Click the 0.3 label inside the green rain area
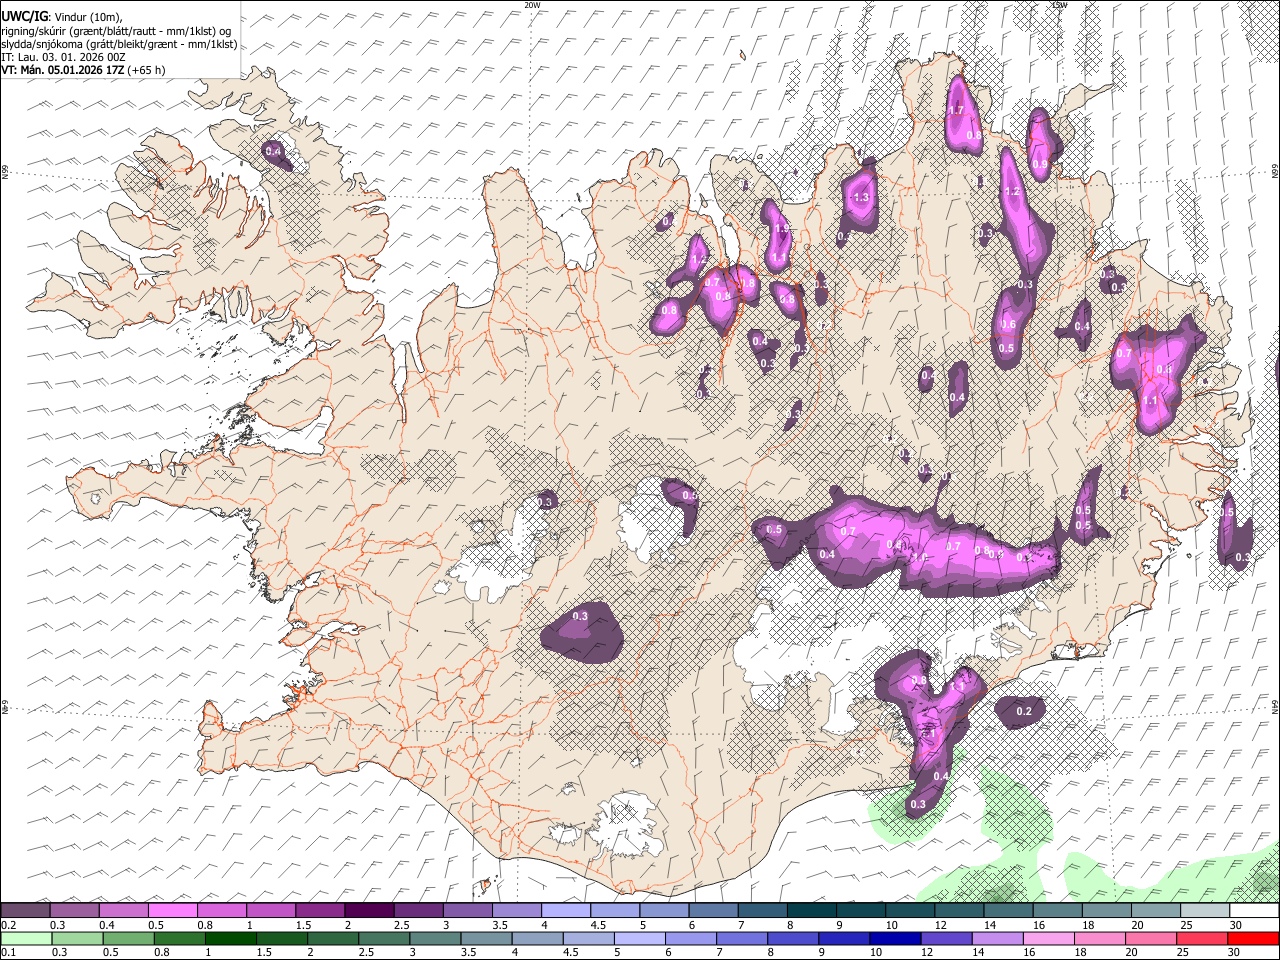 (x=918, y=804)
